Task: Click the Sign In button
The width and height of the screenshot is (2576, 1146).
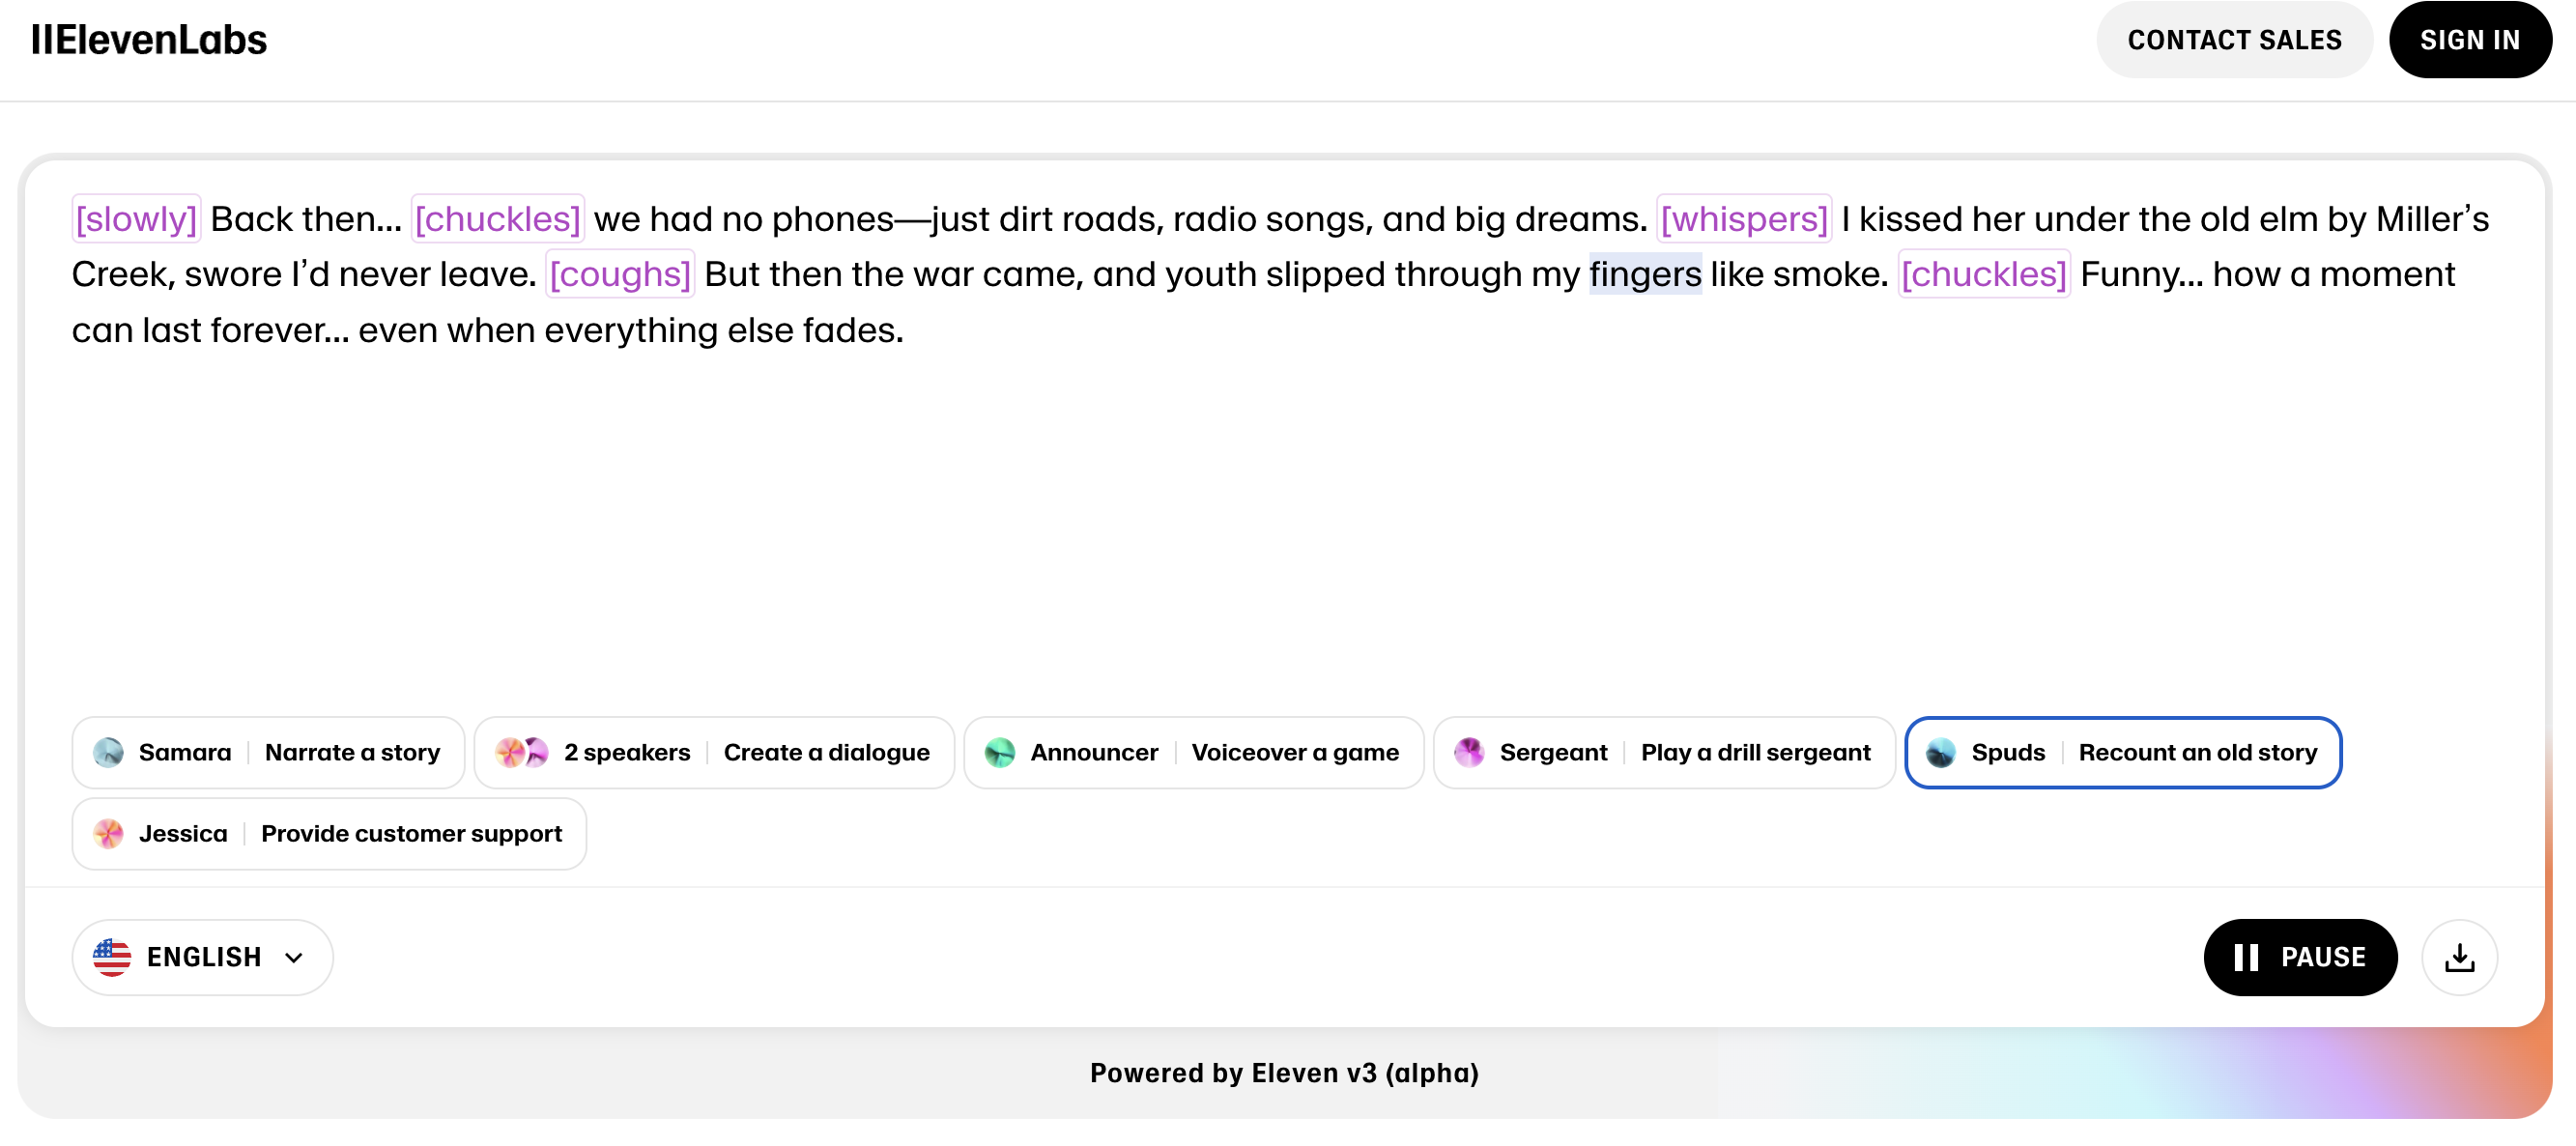Action: (2470, 39)
